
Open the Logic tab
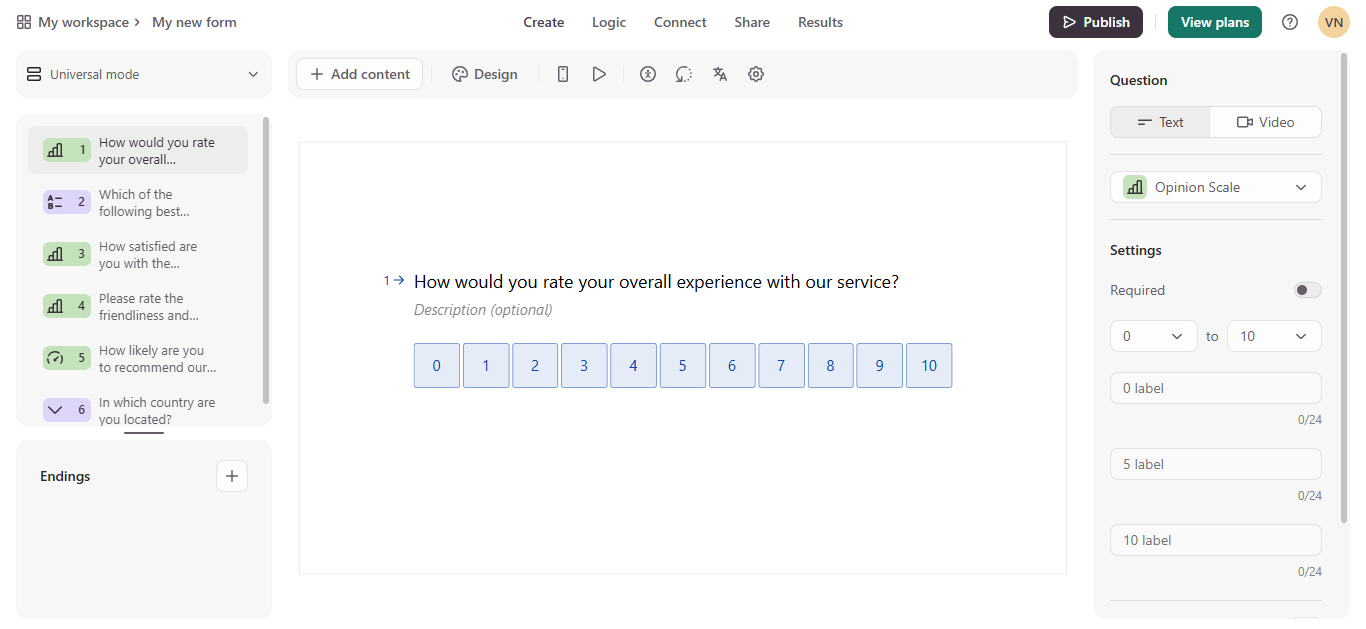608,21
